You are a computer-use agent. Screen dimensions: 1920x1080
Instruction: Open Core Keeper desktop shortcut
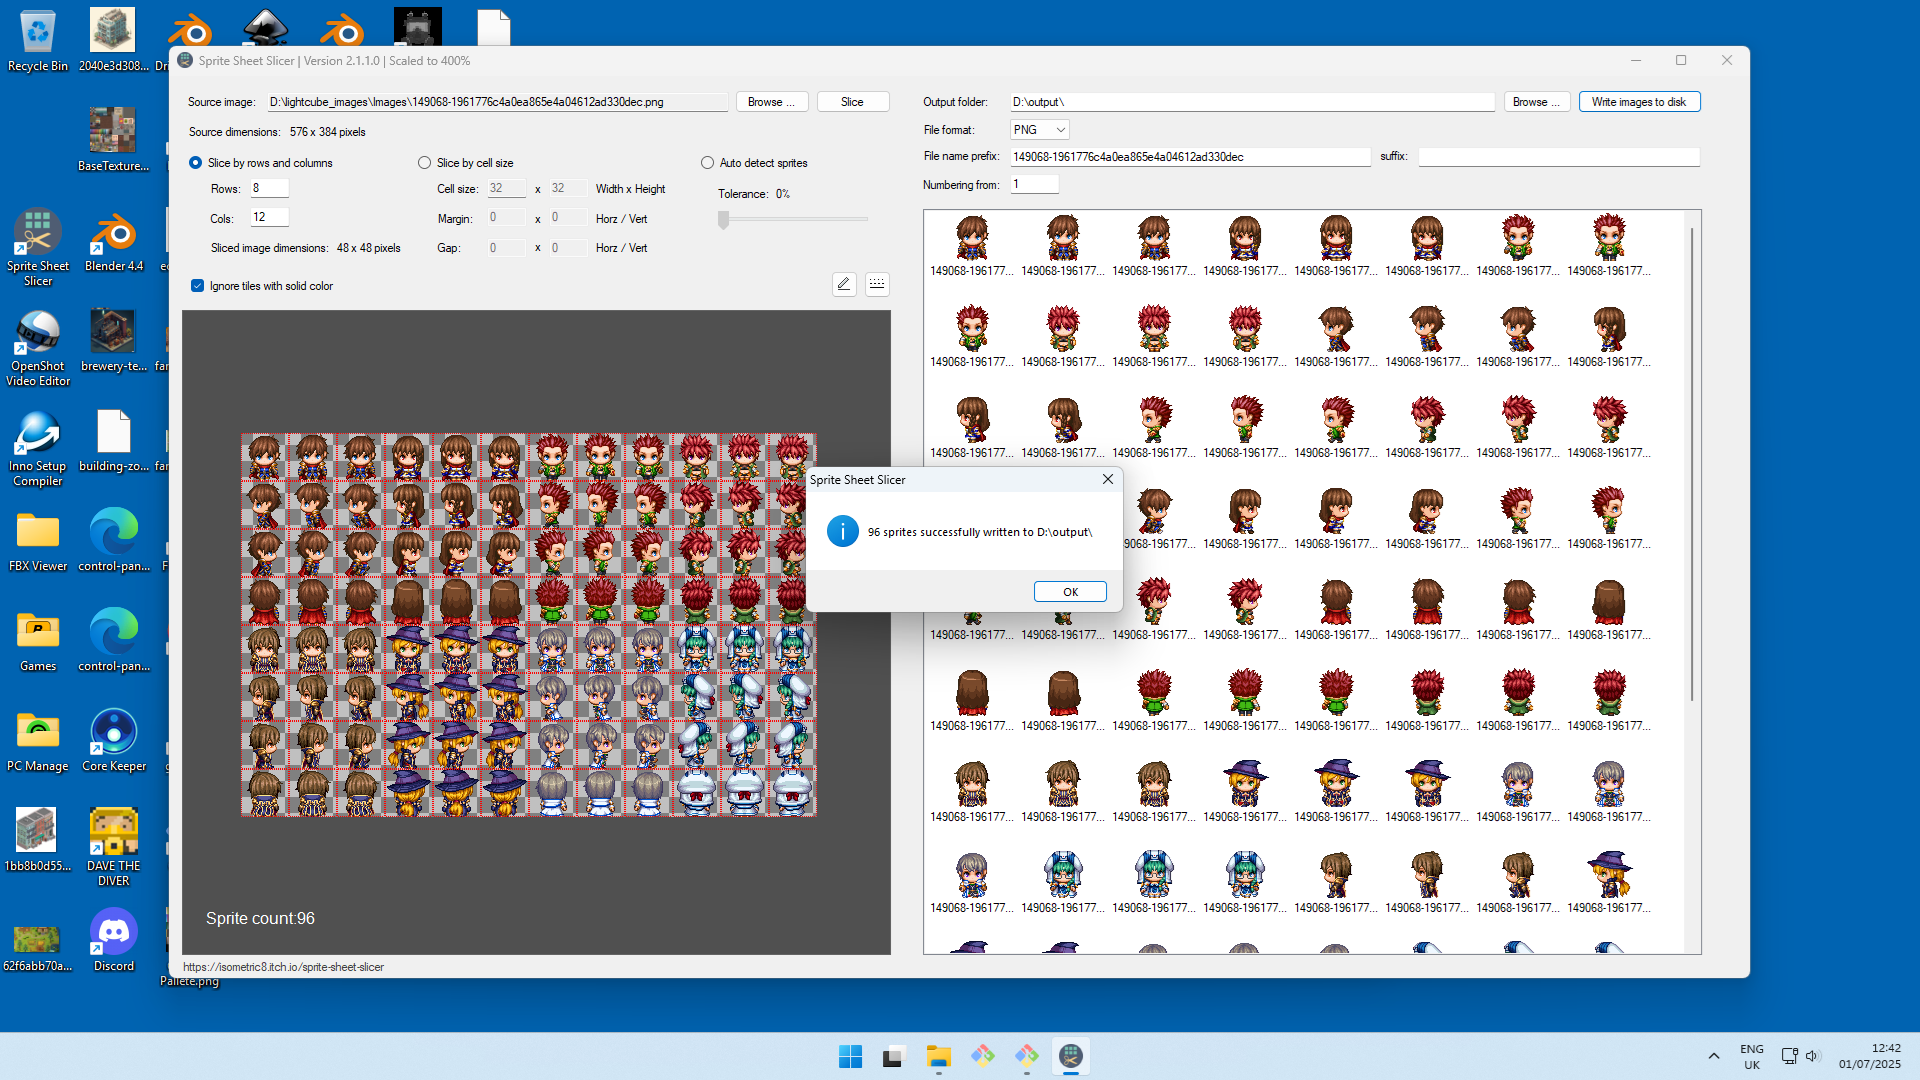coord(114,741)
